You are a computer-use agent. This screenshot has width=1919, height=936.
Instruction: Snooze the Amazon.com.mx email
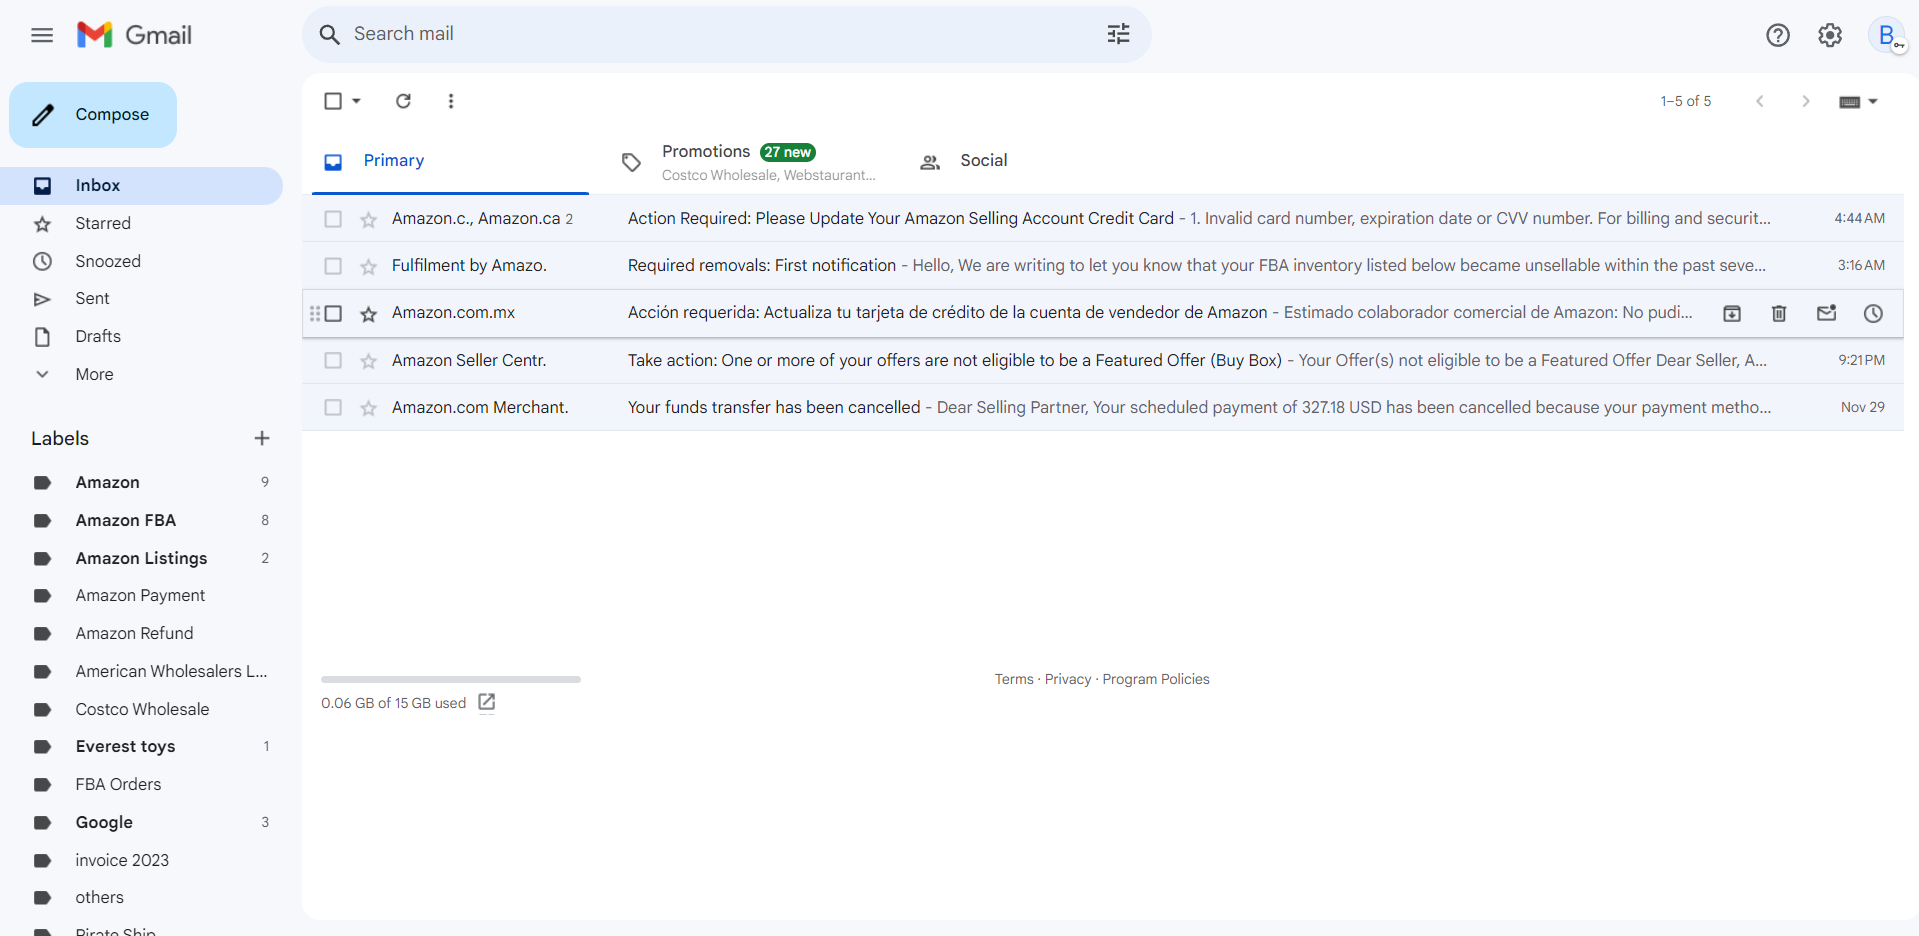coord(1873,313)
